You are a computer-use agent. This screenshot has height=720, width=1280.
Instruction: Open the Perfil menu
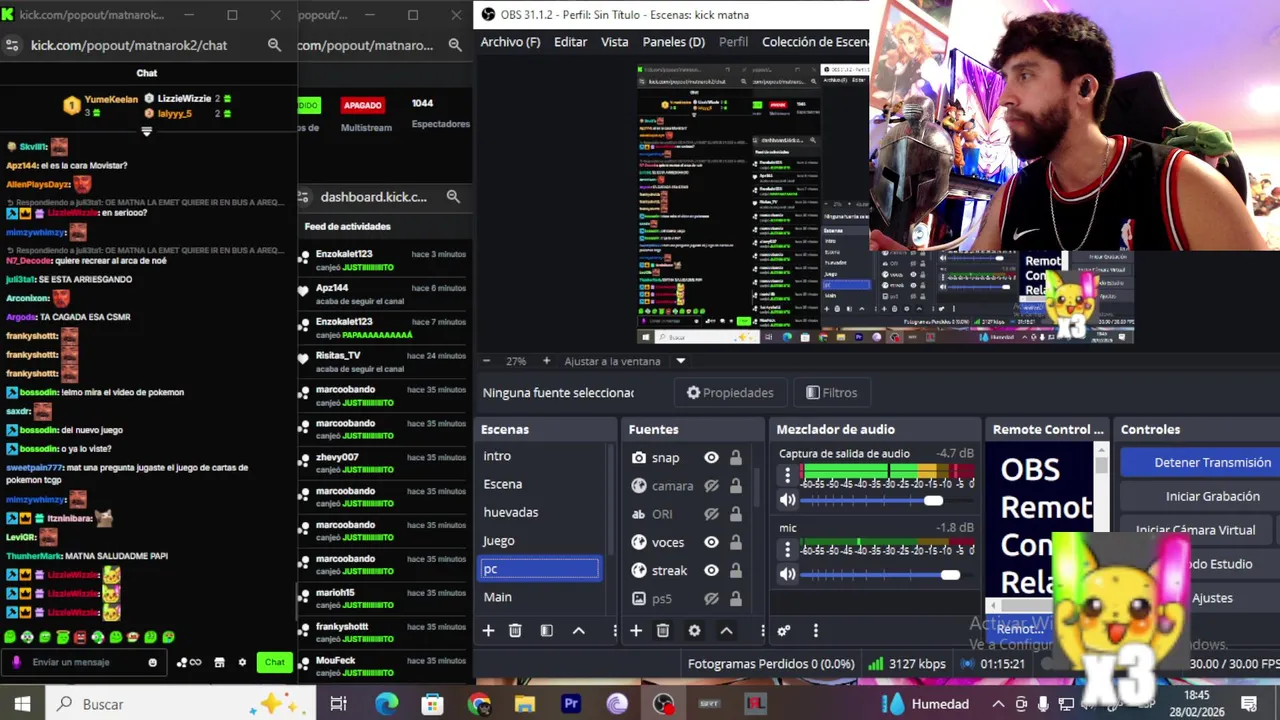pos(733,42)
